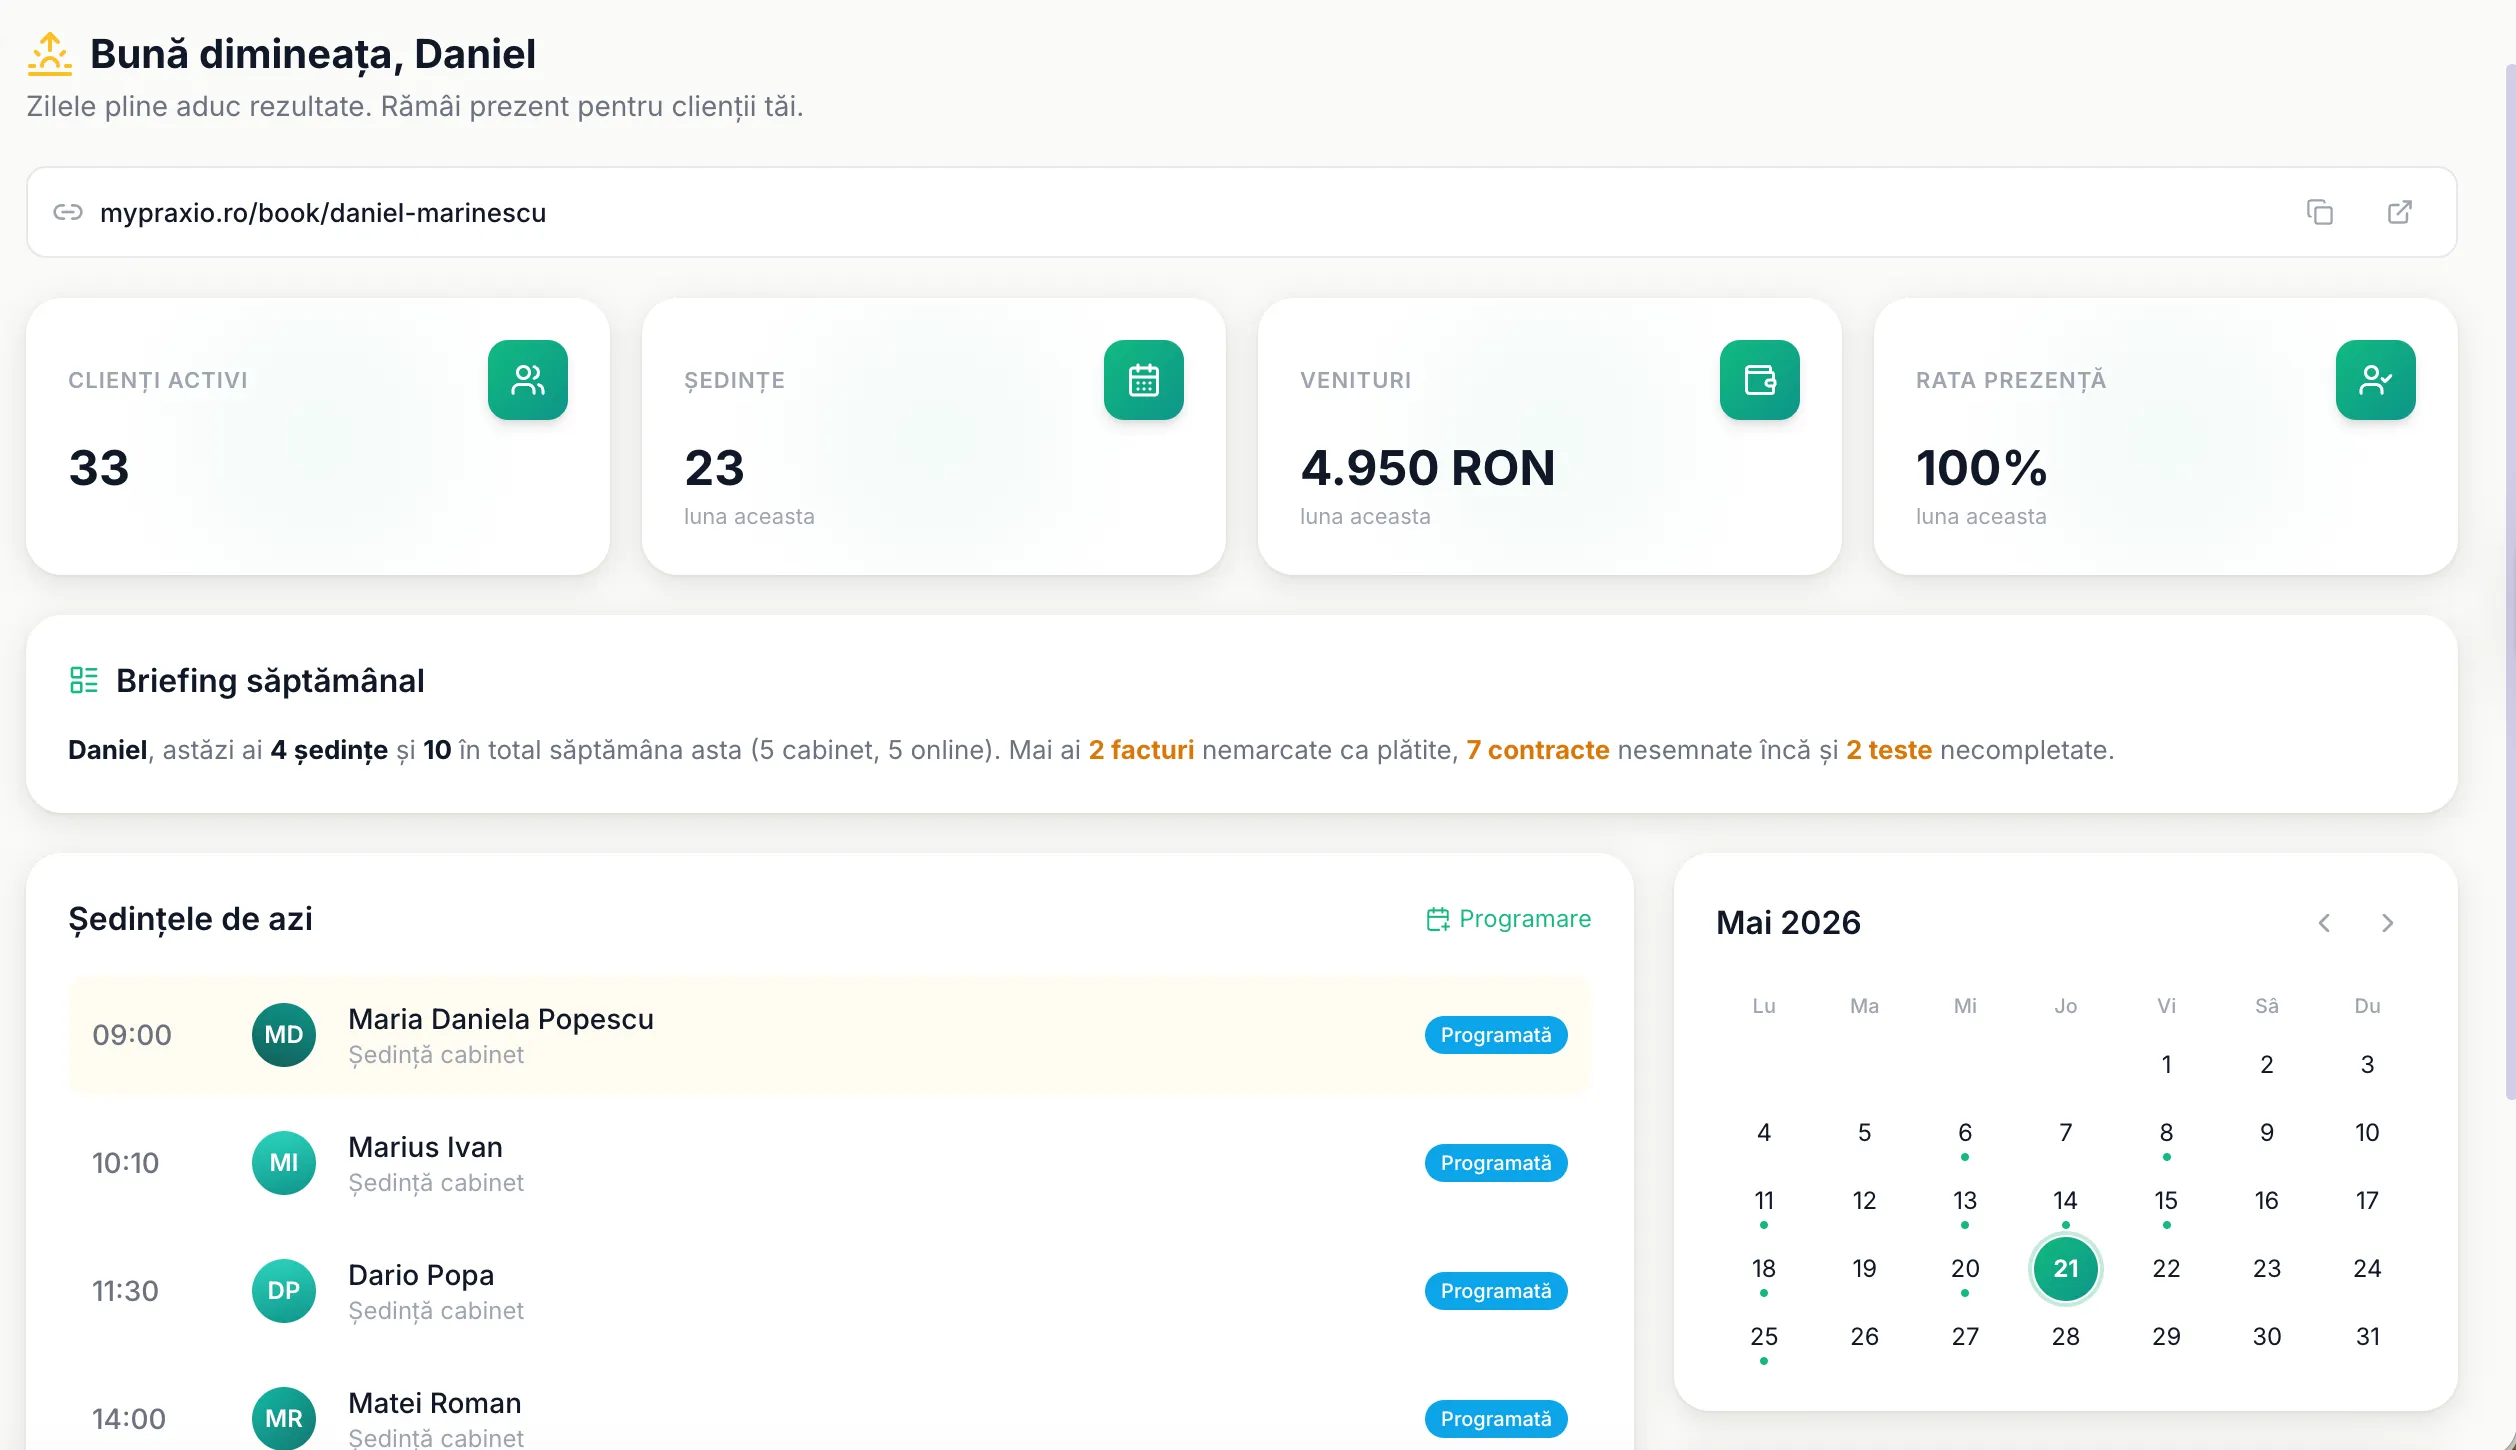Click the sunrise icon next to the greeting
The width and height of the screenshot is (2516, 1450).
(50, 54)
